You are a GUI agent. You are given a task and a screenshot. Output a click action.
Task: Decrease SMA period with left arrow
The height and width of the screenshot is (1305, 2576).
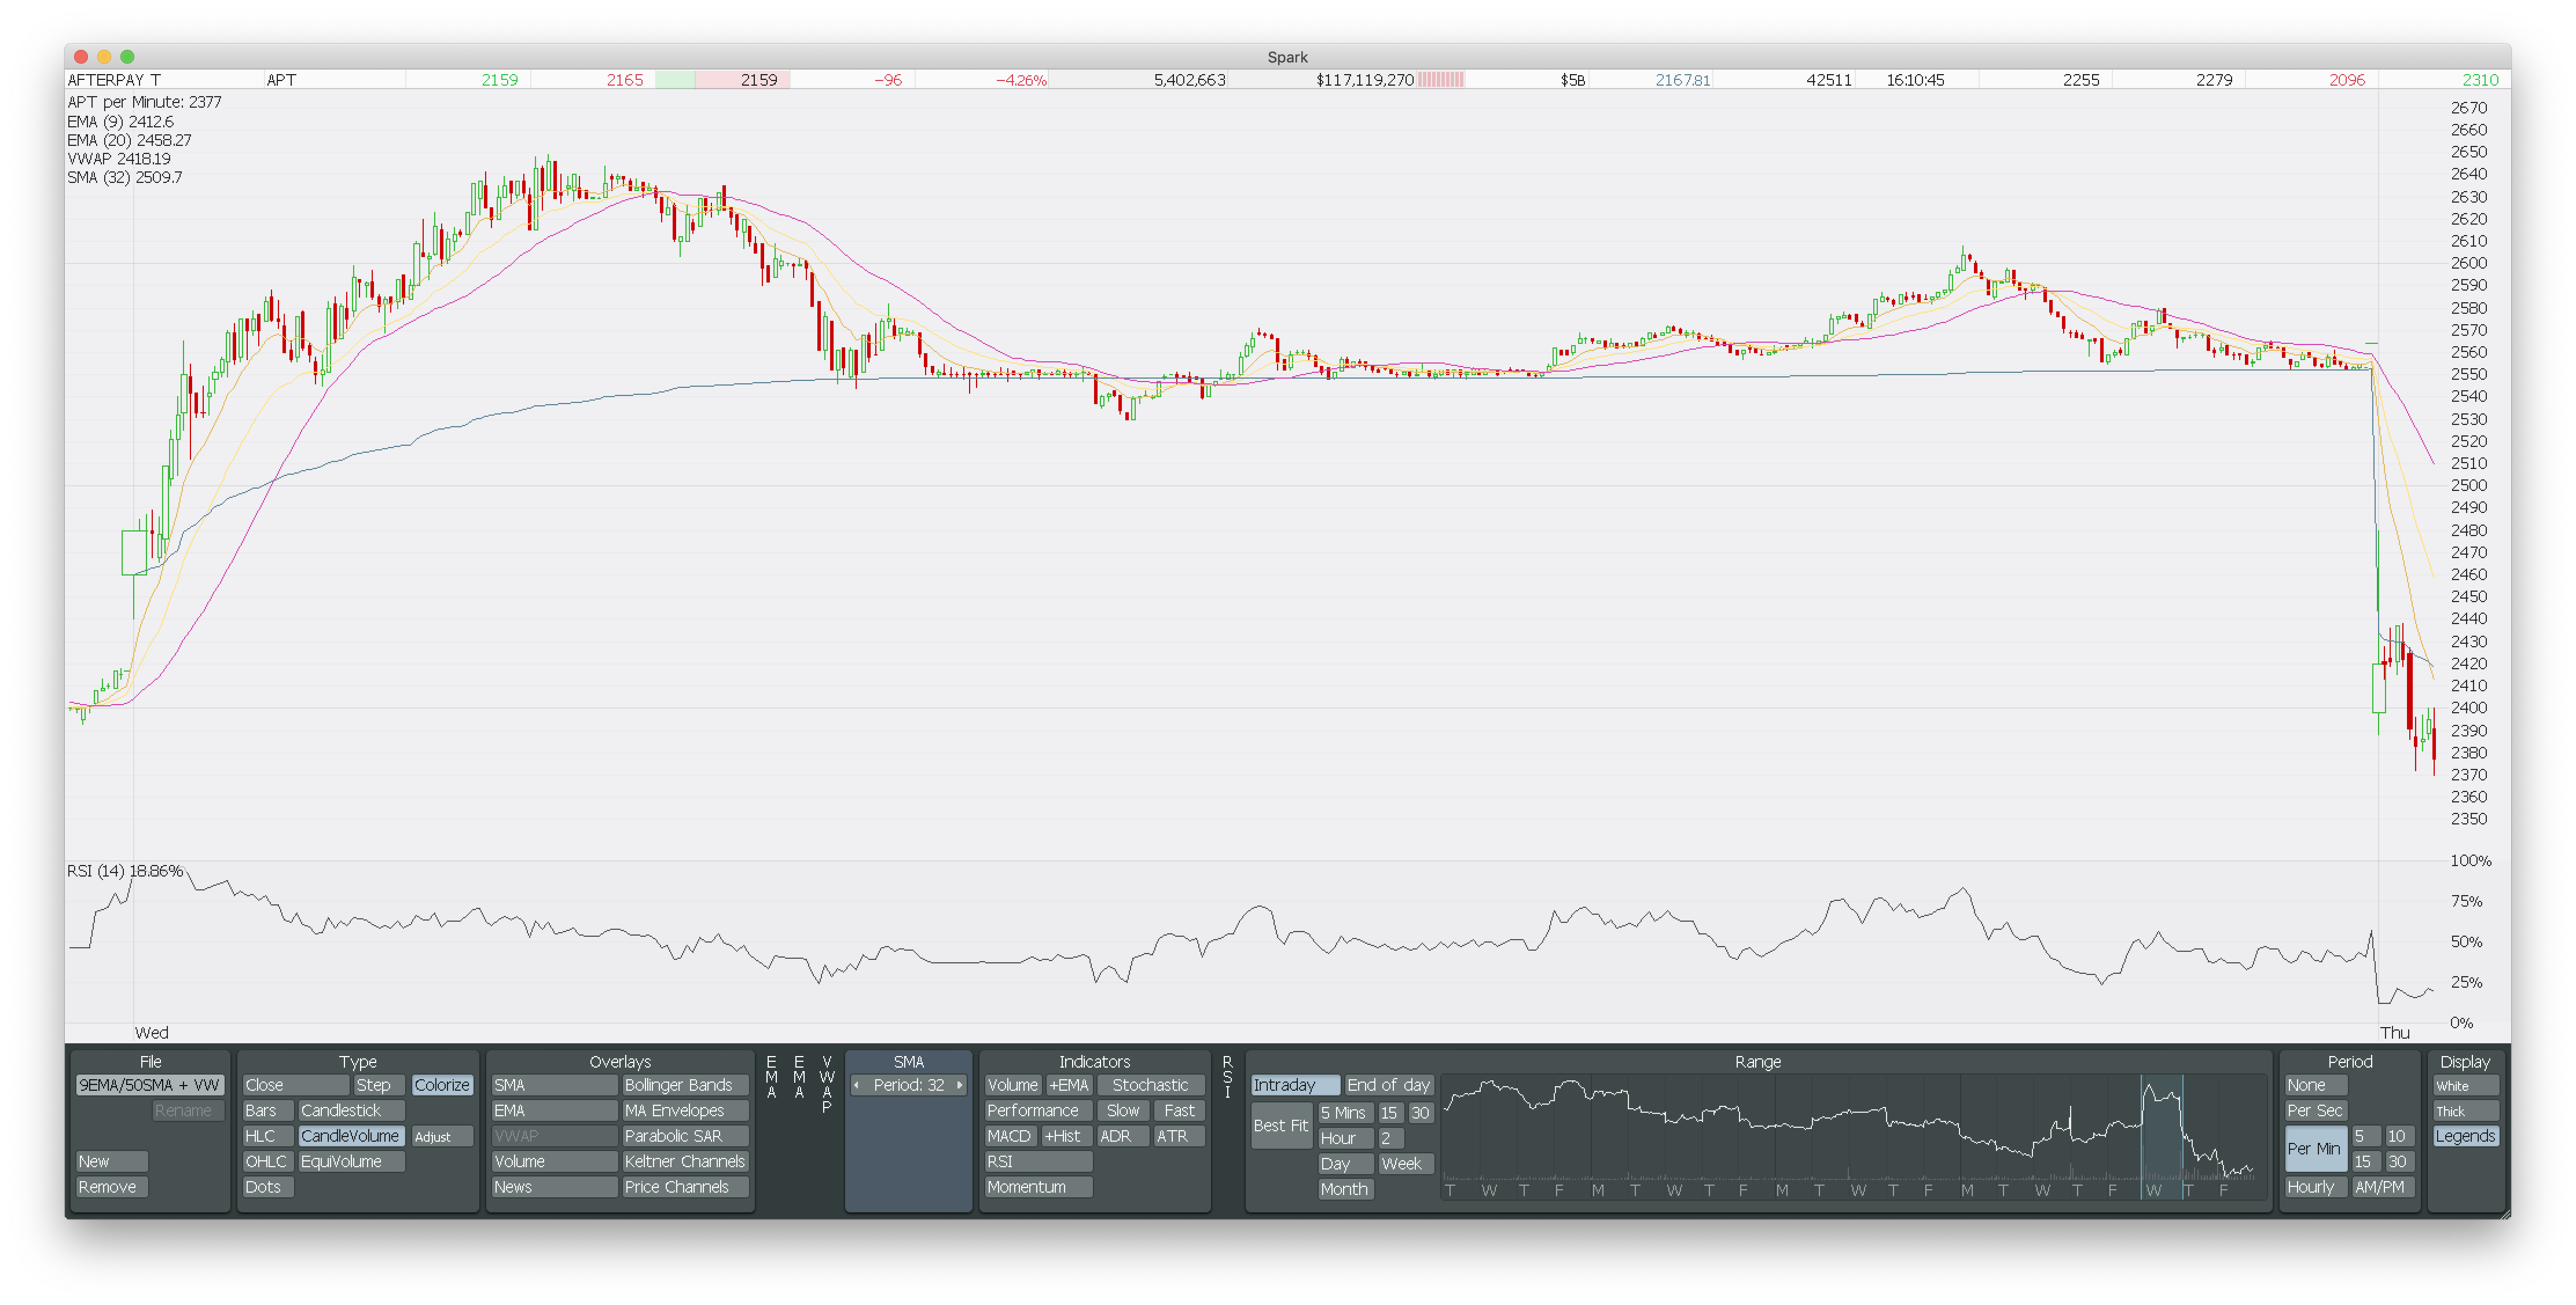click(857, 1085)
